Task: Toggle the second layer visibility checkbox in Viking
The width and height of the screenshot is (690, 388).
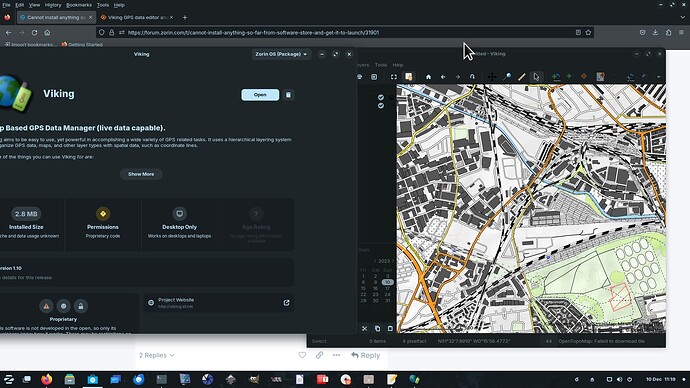Action: click(x=381, y=106)
